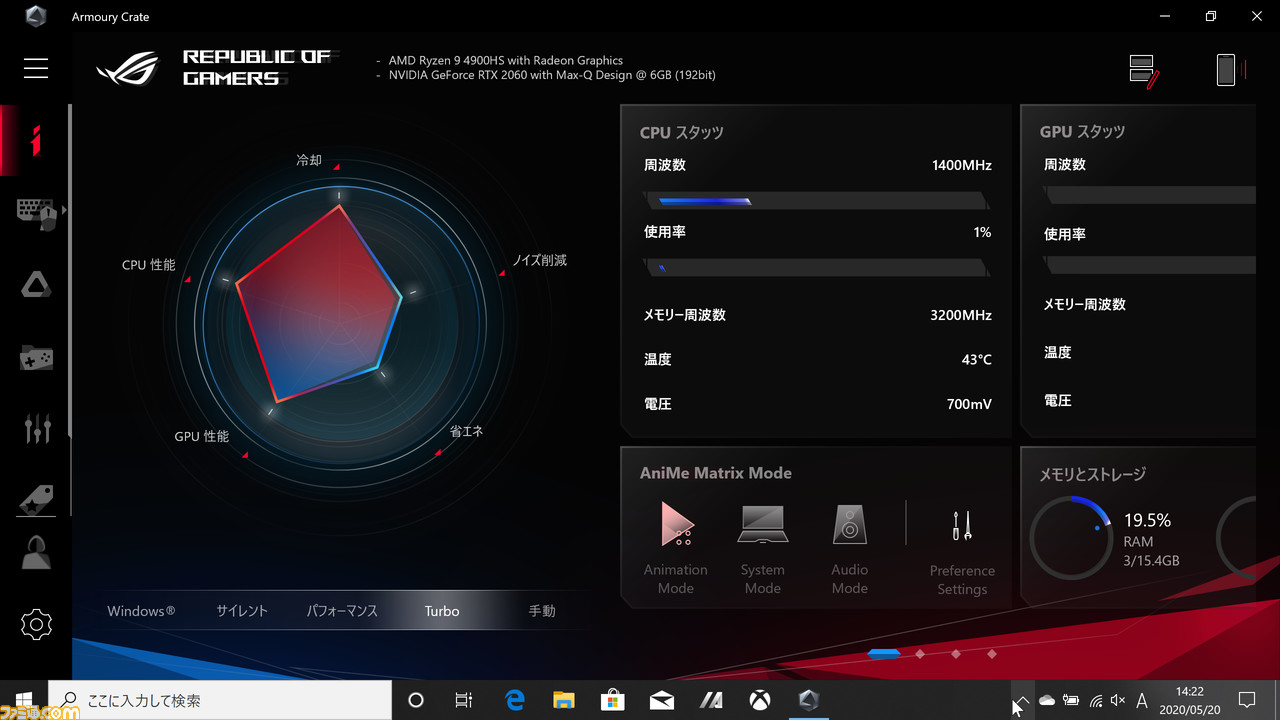This screenshot has width=1280, height=720.
Task: Launch Microsoft Edge from taskbar
Action: pos(515,700)
